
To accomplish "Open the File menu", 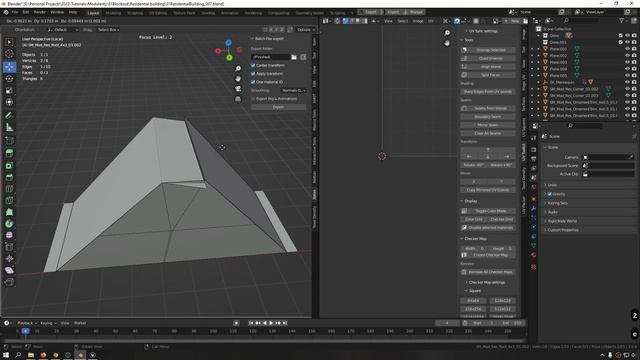I will click(15, 12).
